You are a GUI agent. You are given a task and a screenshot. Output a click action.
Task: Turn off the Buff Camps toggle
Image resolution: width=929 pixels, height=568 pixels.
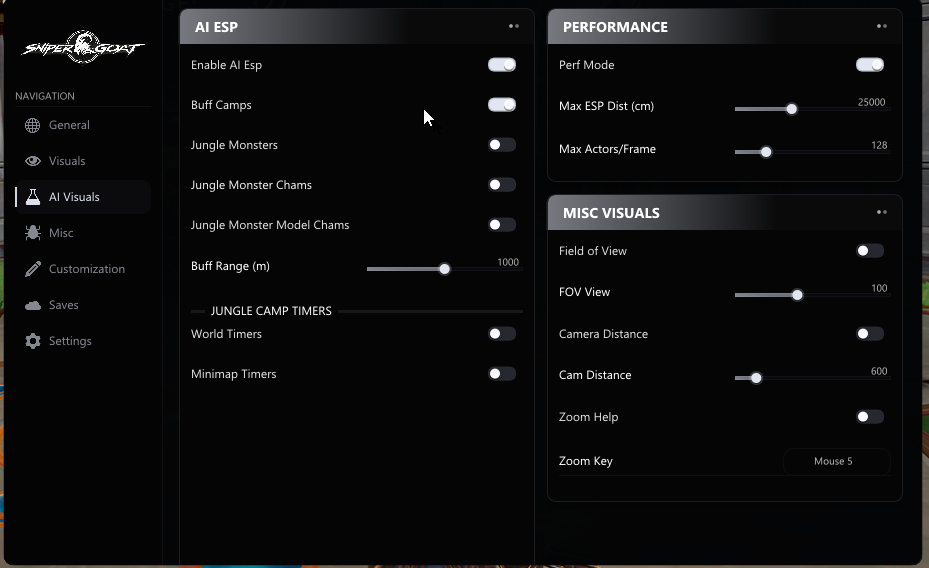pyautogui.click(x=502, y=105)
